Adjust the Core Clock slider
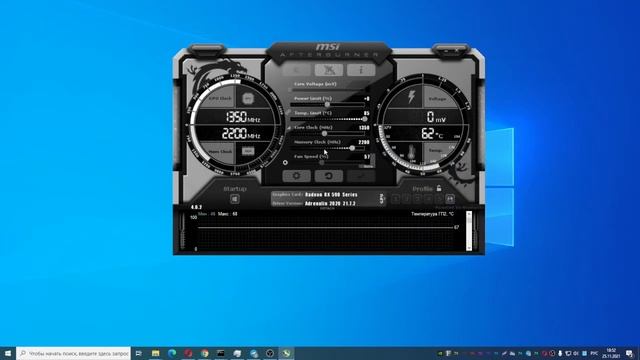Viewport: 640px width, 360px height. [324, 133]
